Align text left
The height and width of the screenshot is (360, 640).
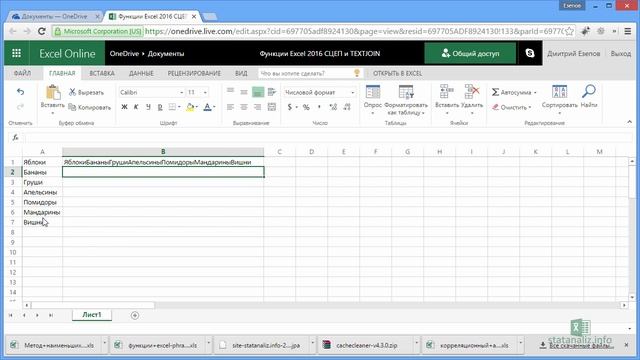coord(231,107)
